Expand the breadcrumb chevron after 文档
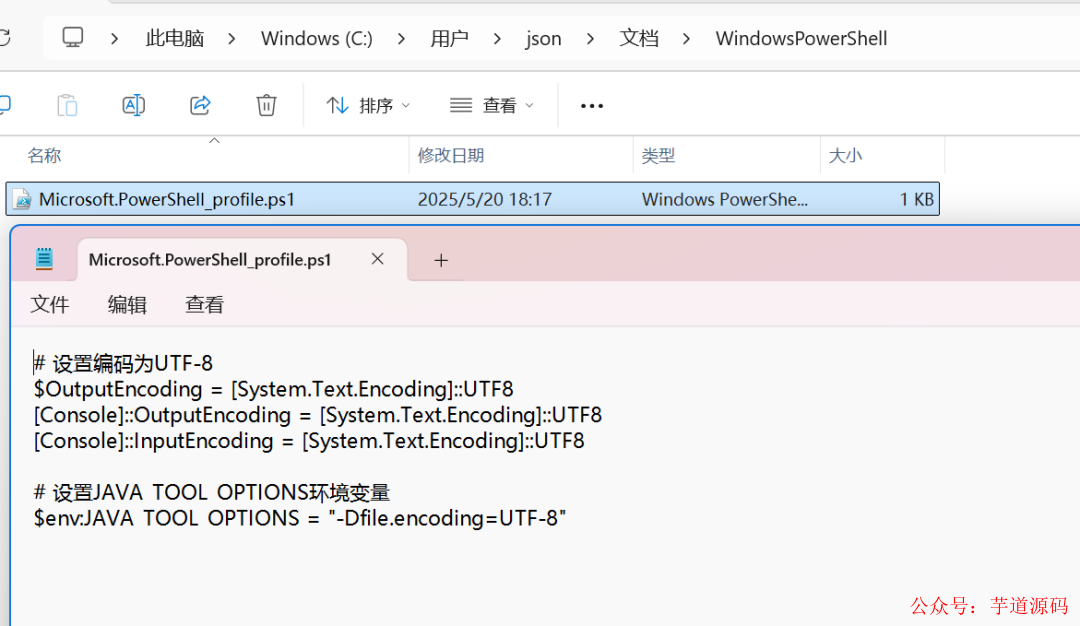This screenshot has height=626, width=1080. (x=687, y=38)
